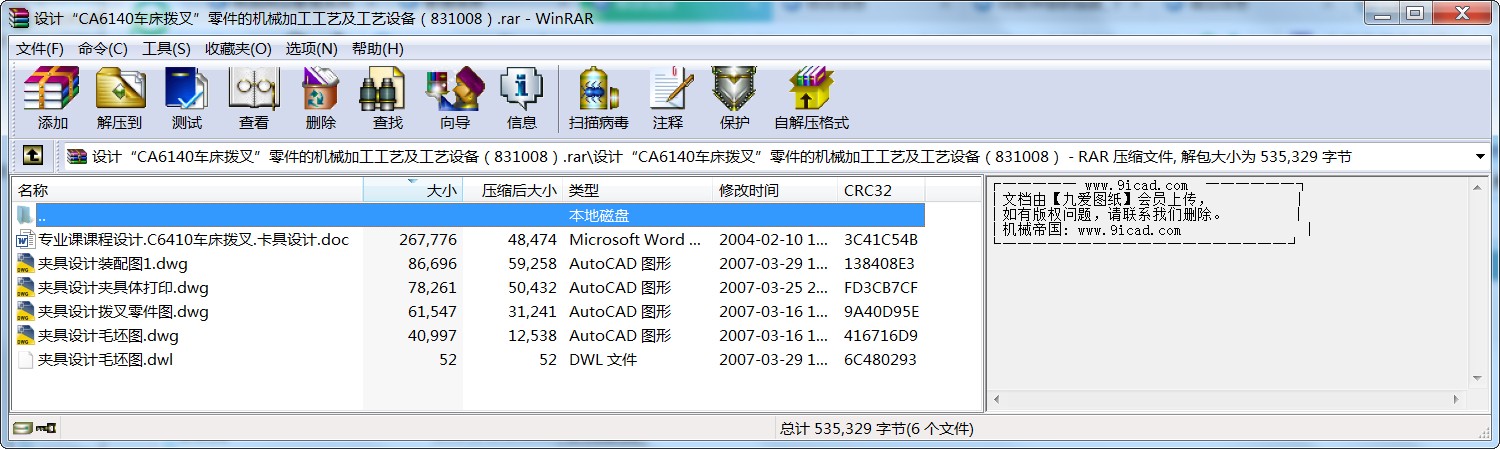Go up one folder level arrow
This screenshot has width=1500, height=449.
(33, 156)
